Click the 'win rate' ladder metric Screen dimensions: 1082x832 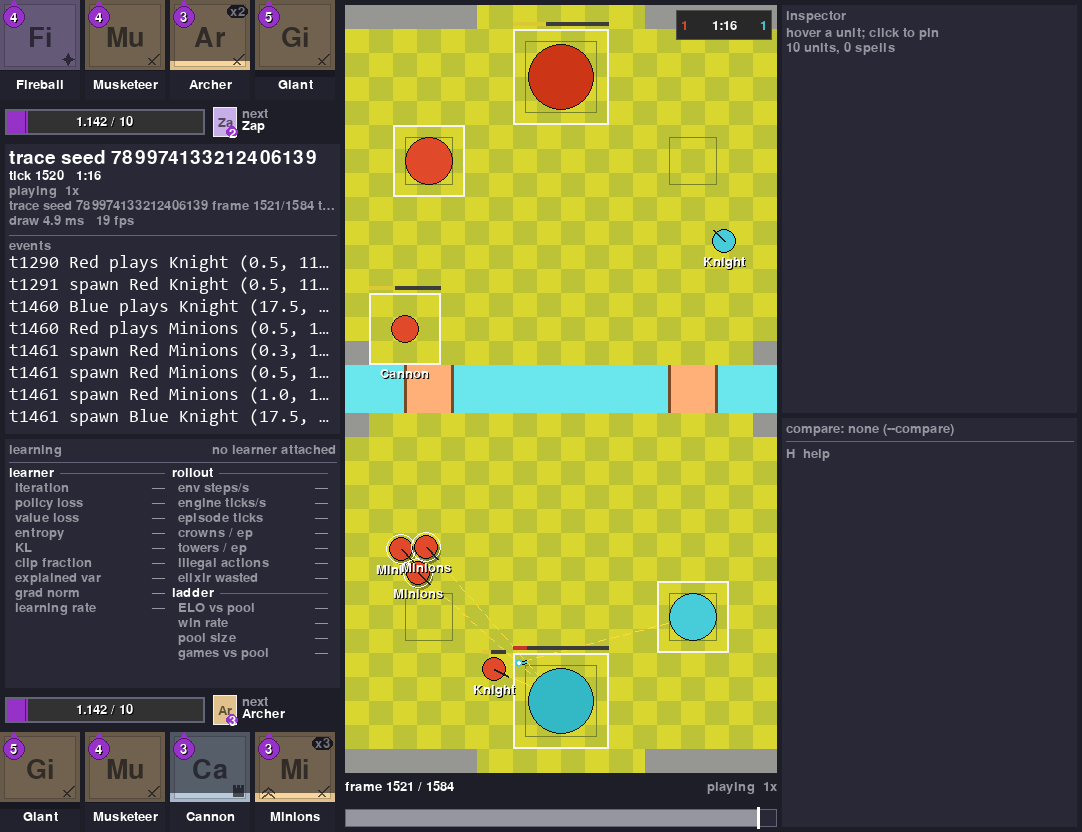[253, 623]
